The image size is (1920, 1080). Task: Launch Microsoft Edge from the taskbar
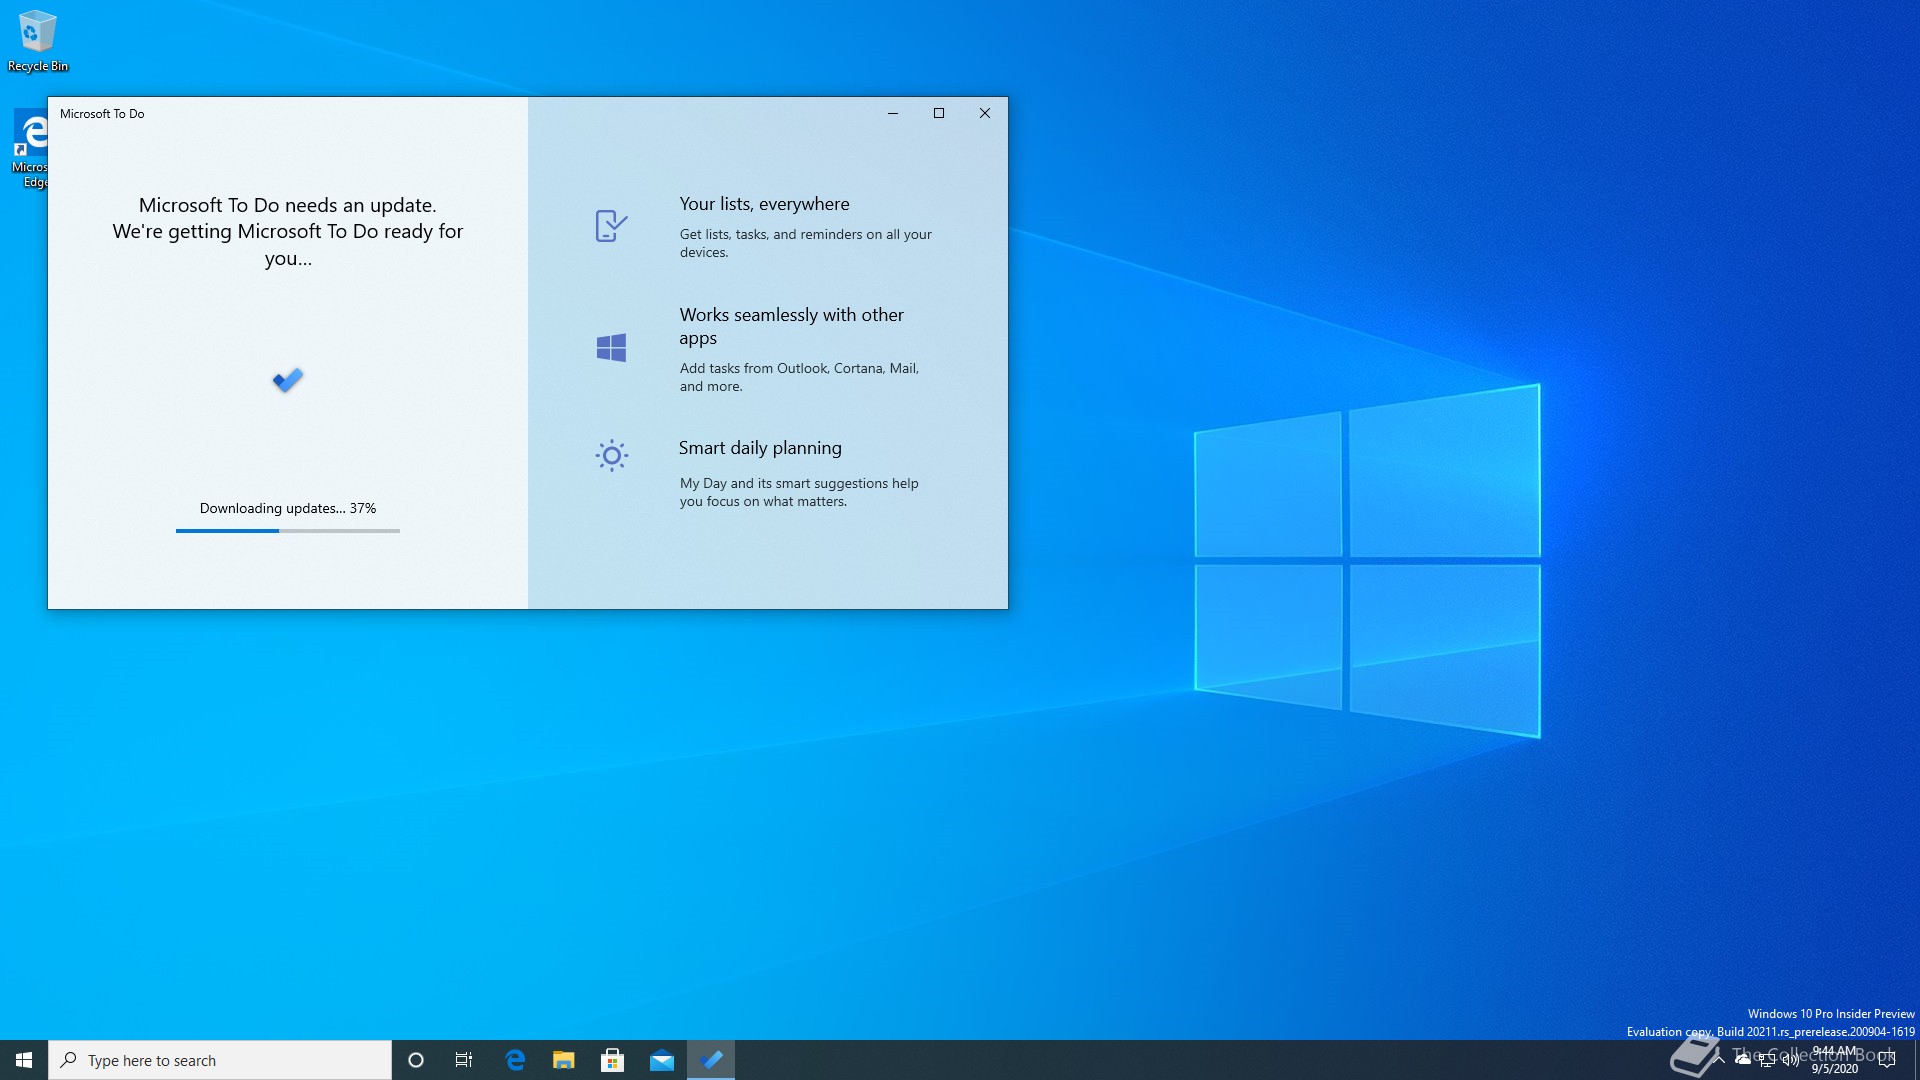[x=515, y=1060]
